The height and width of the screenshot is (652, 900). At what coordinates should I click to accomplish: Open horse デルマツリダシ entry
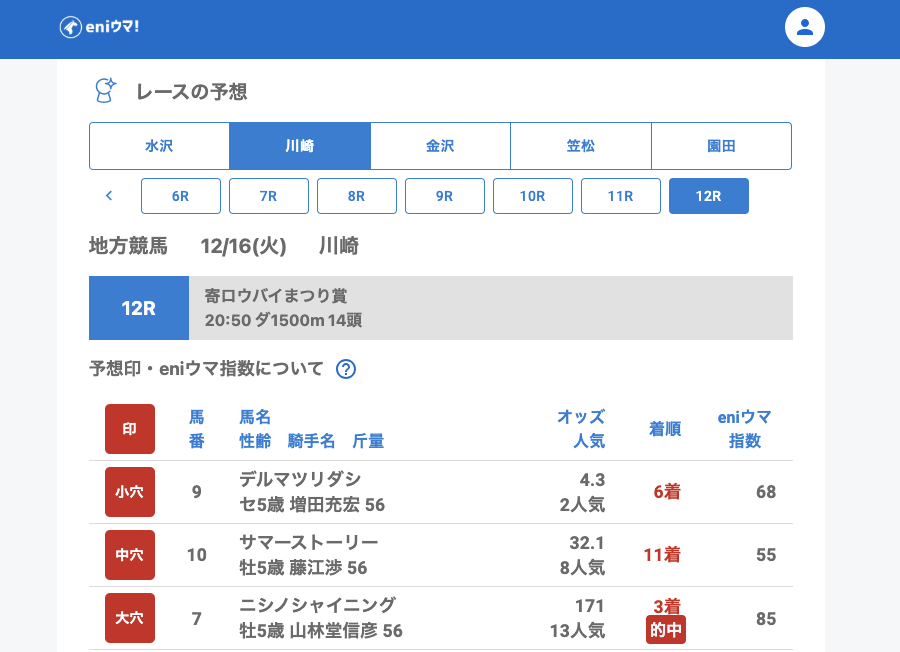pyautogui.click(x=300, y=479)
